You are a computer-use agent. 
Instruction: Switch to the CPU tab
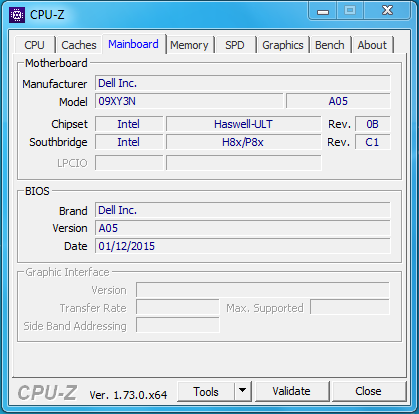[34, 45]
